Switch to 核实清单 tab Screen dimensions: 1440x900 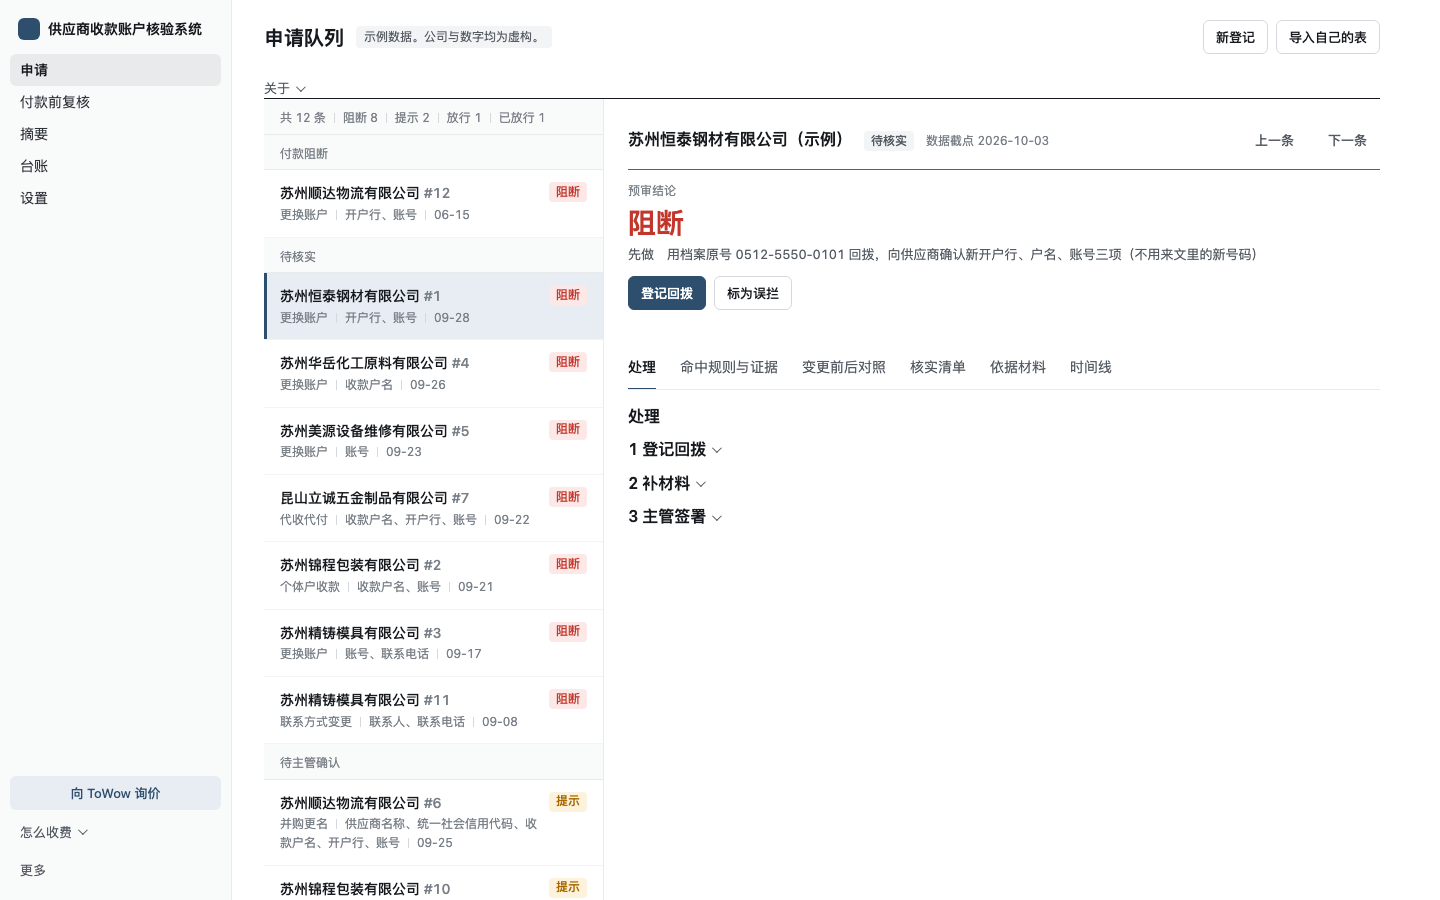[x=938, y=367]
